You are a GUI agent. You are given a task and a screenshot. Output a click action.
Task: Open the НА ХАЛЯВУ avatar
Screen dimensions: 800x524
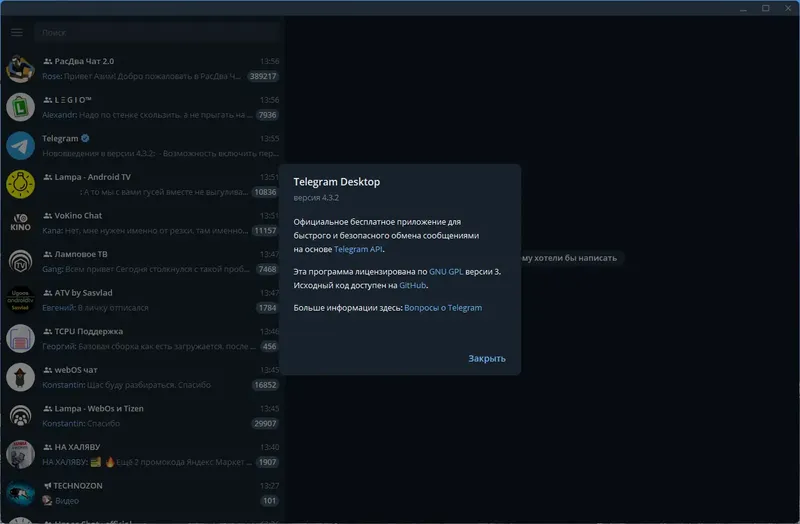[x=20, y=454]
